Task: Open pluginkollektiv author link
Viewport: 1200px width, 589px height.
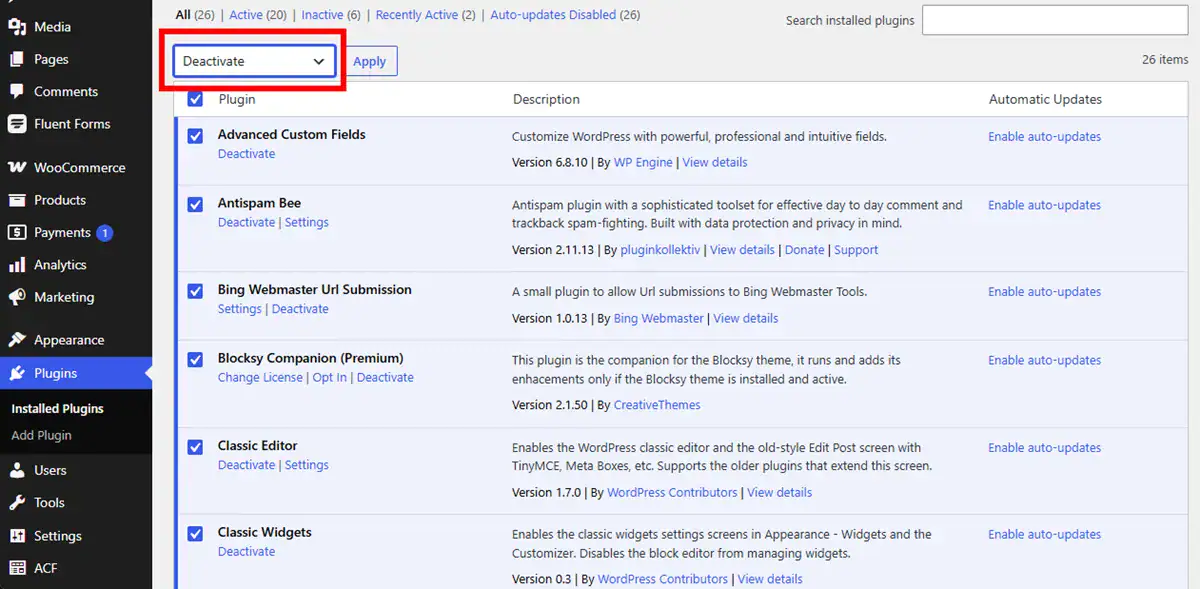Action: pyautogui.click(x=660, y=250)
